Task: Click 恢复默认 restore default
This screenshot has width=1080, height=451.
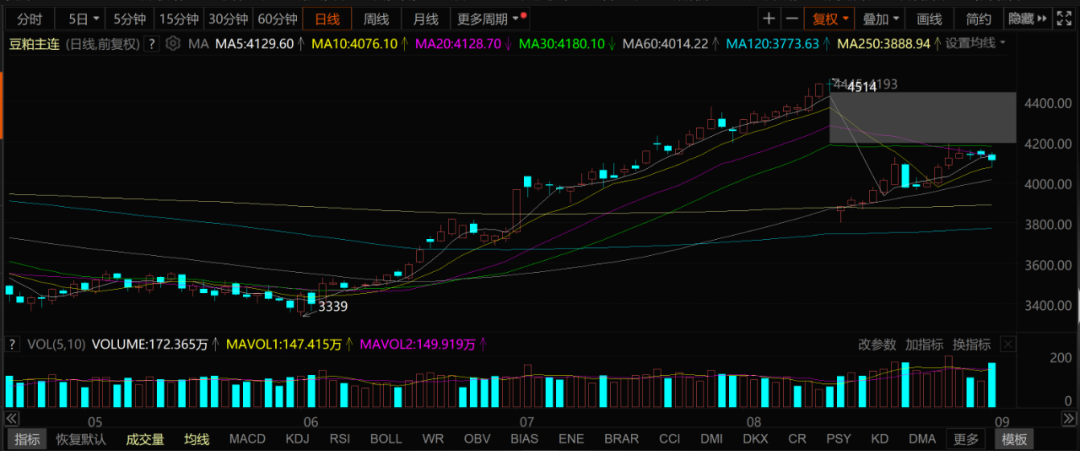Action: coord(81,439)
